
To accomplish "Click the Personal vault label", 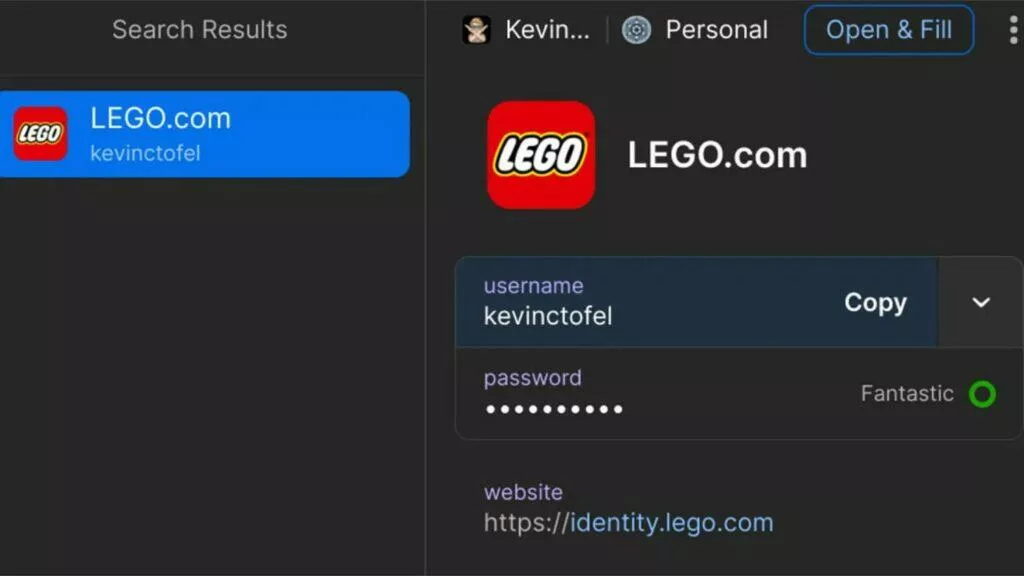I will 716,29.
